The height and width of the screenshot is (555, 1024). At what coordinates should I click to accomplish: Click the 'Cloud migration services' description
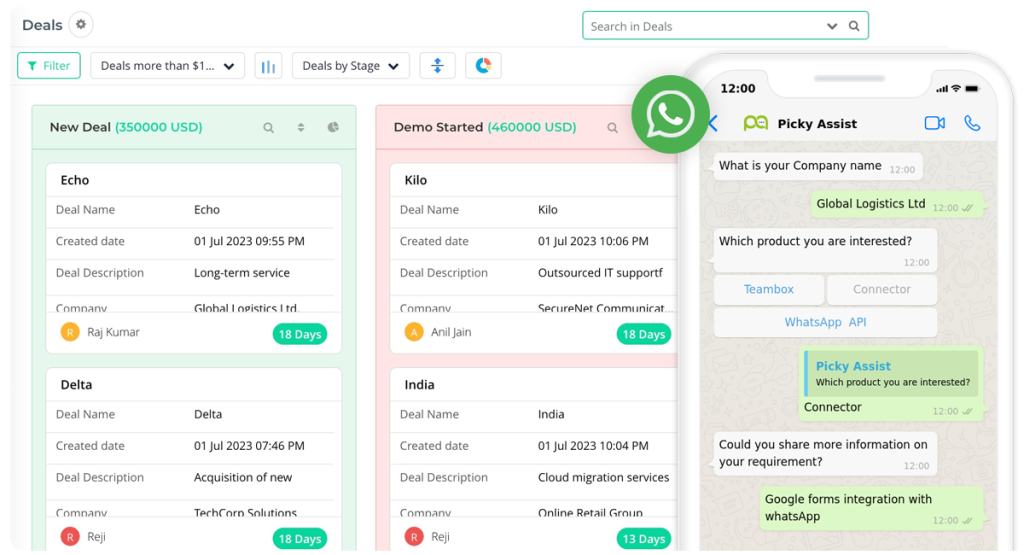click(603, 477)
